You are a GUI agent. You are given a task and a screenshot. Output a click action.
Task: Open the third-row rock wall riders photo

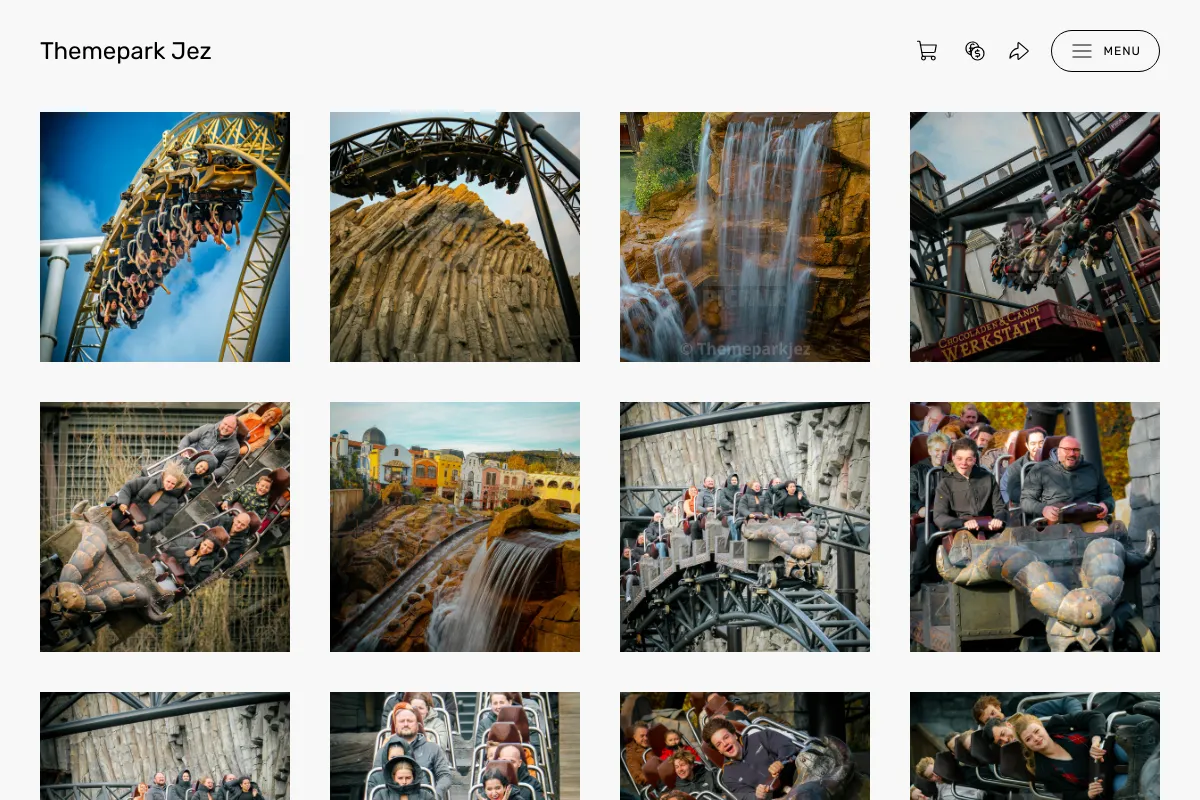tap(165, 746)
